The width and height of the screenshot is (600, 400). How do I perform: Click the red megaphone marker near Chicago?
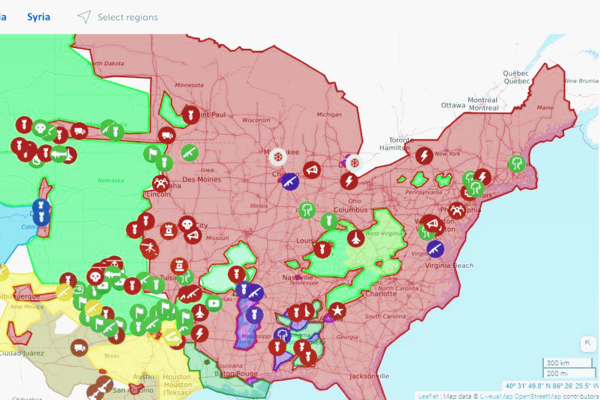coord(311,172)
